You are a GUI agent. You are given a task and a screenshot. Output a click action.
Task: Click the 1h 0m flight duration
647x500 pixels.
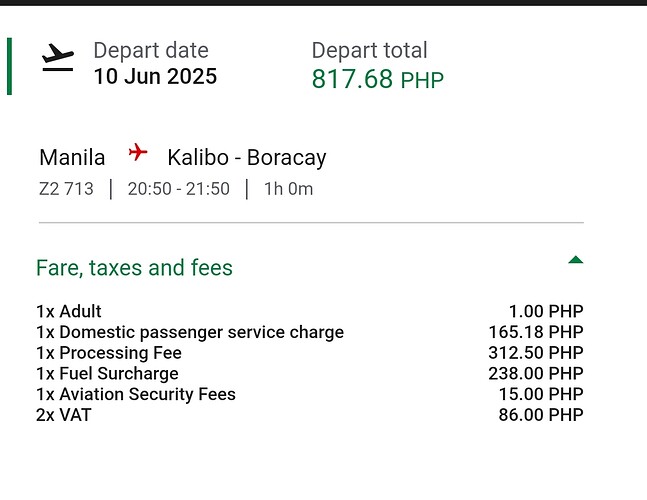288,189
